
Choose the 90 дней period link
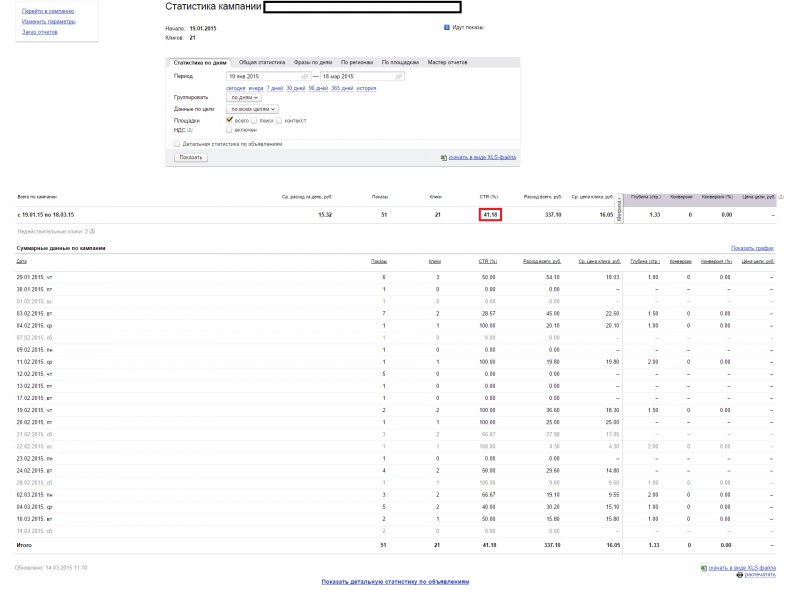318,88
